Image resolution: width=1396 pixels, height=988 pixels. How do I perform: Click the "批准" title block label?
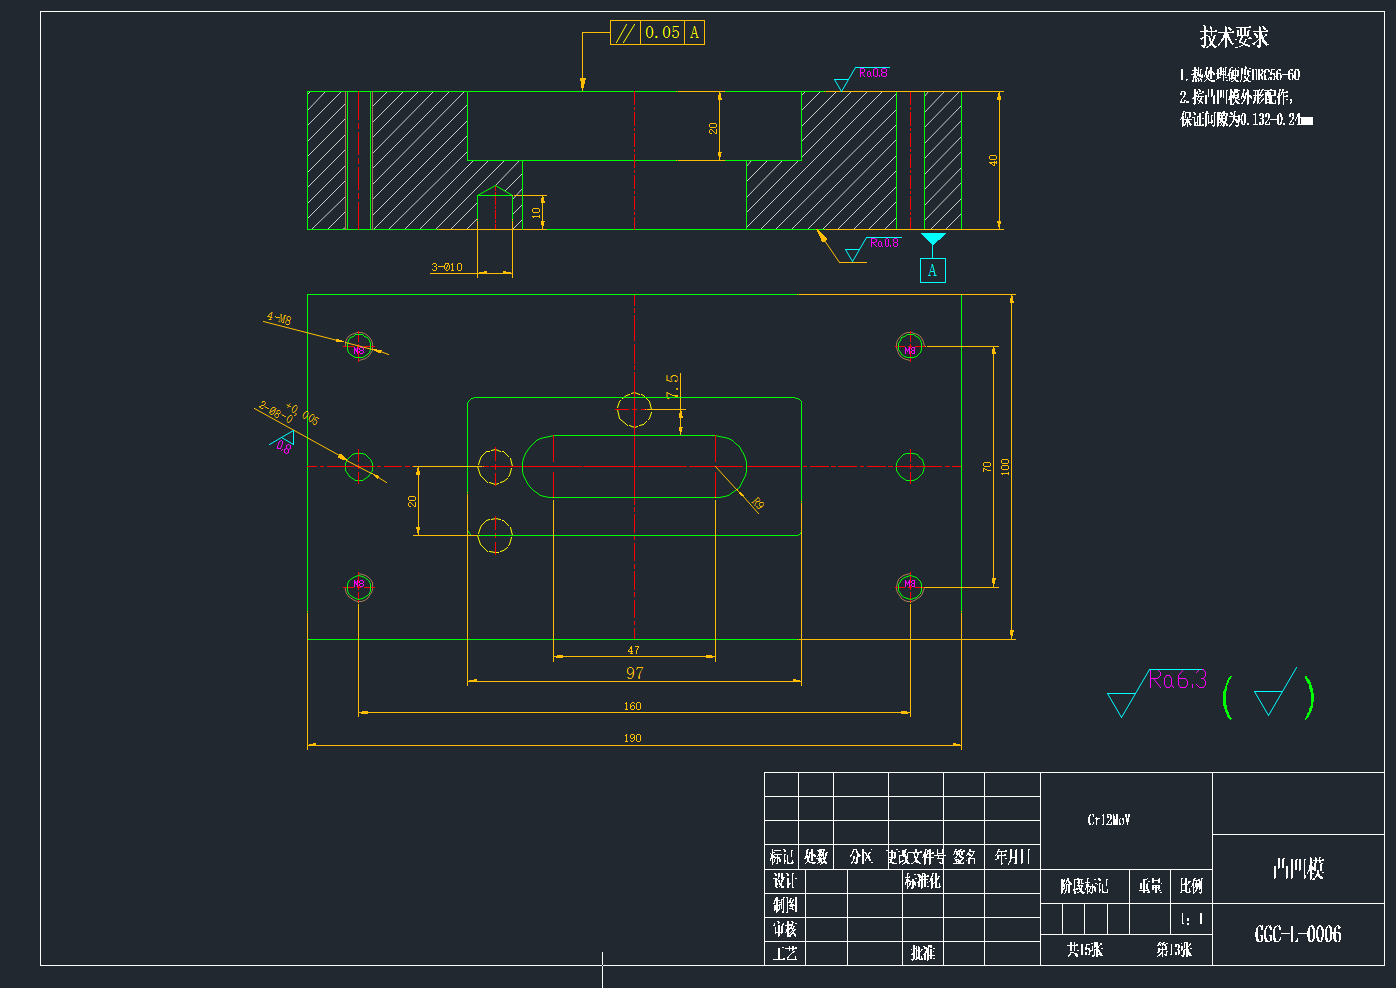pyautogui.click(x=922, y=953)
